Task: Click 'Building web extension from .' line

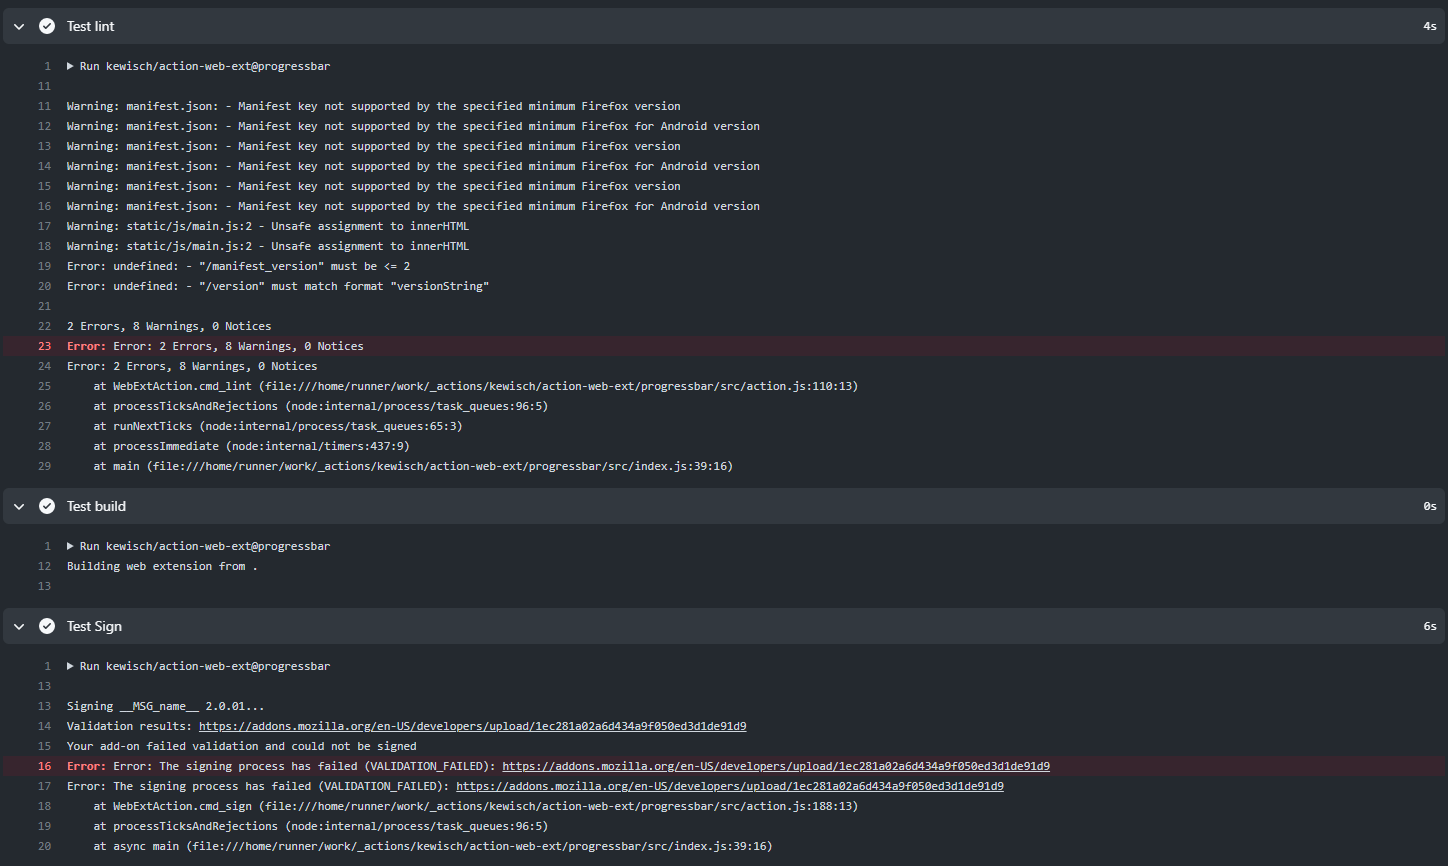Action: click(x=162, y=566)
